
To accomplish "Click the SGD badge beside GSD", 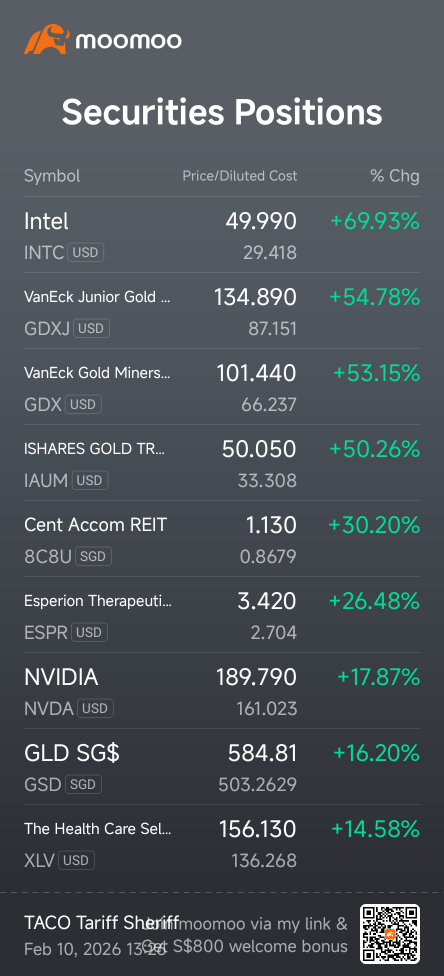I will (83, 784).
